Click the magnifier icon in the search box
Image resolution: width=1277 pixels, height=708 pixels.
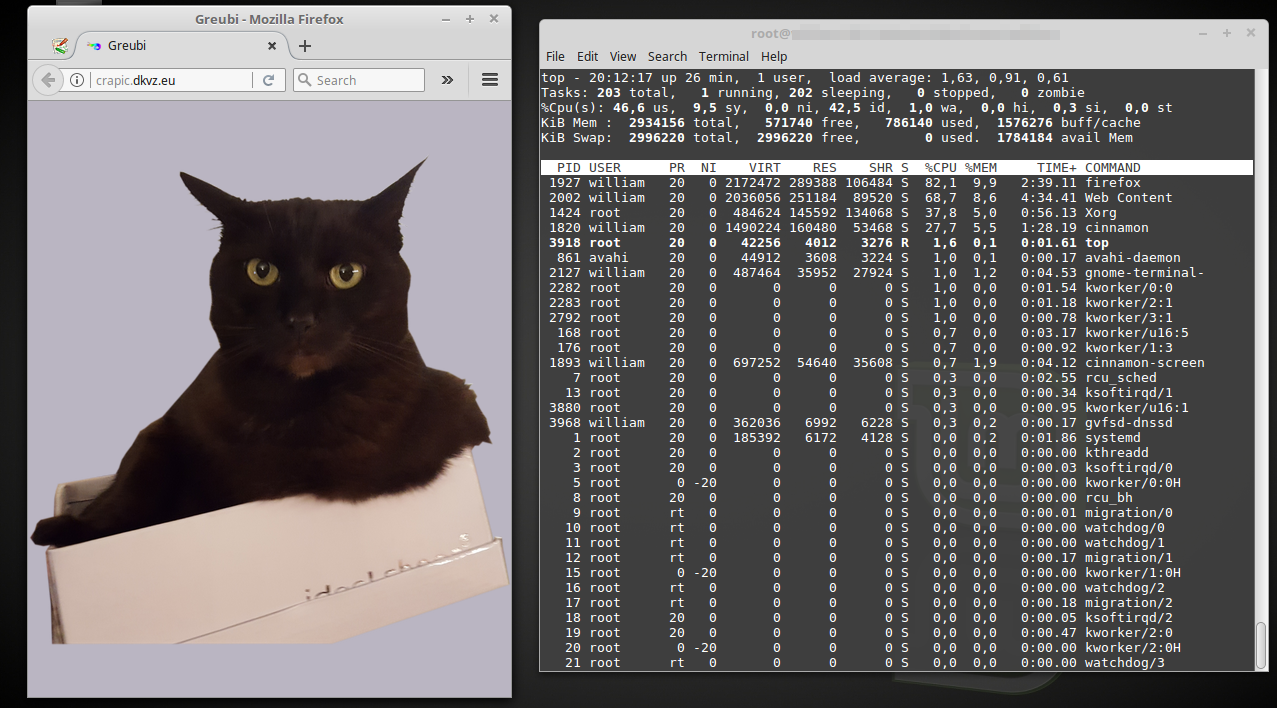click(x=304, y=80)
